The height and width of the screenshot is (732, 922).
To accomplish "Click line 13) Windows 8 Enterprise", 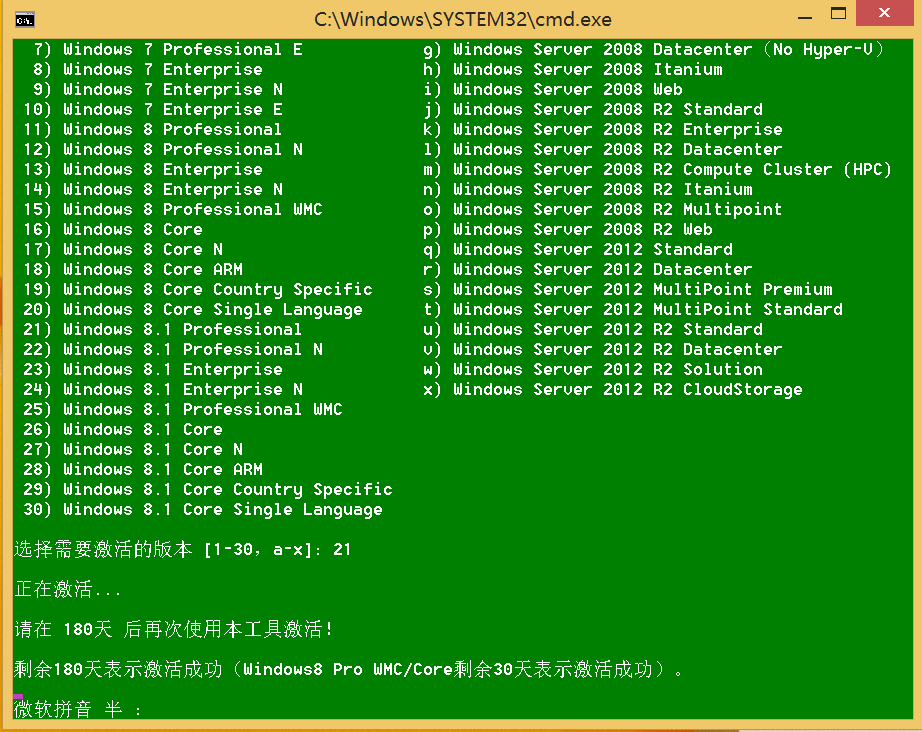I will click(143, 169).
